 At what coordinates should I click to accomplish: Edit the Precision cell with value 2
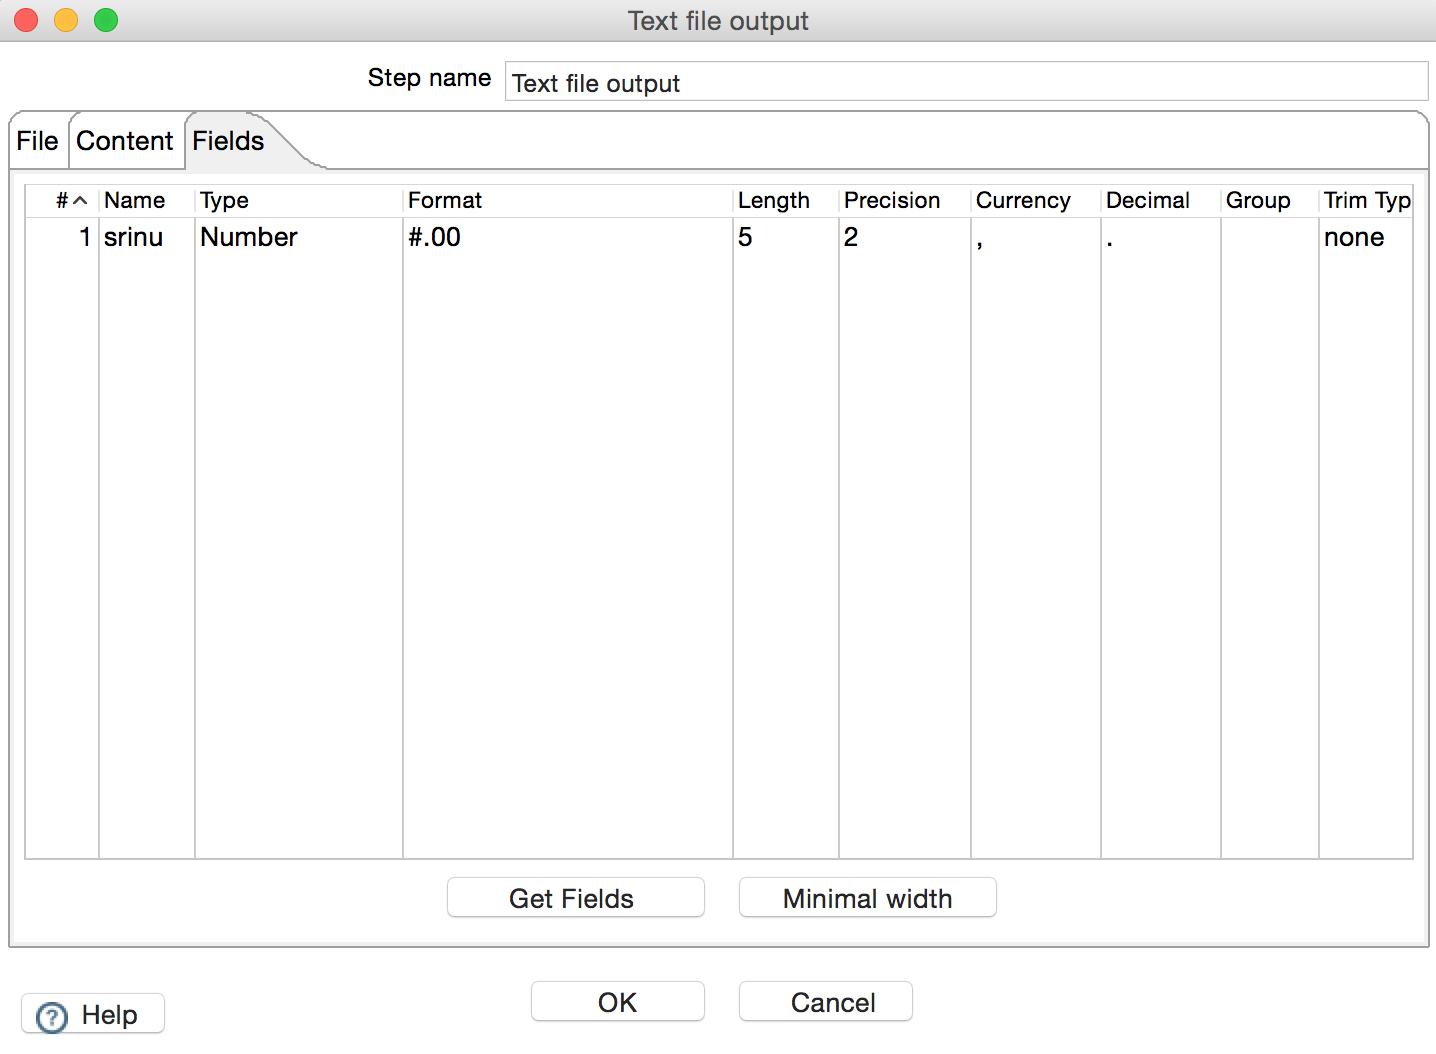coord(903,237)
